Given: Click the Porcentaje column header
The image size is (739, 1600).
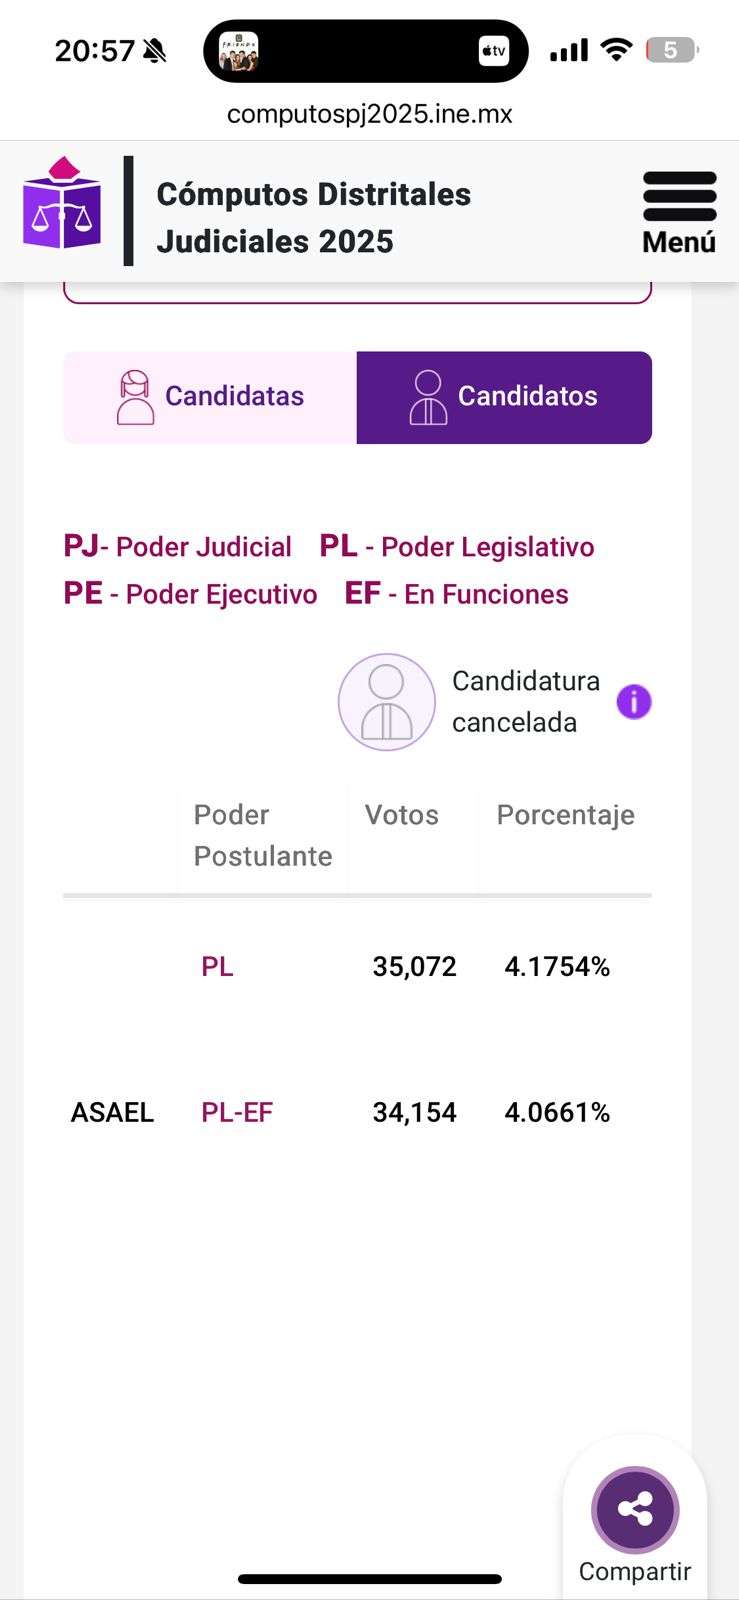Looking at the screenshot, I should tap(565, 815).
